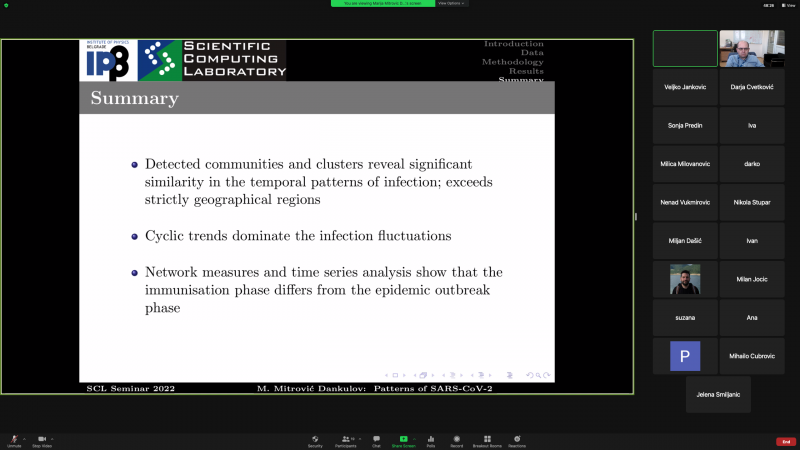The image size is (800, 450).
Task: Click beamer back (undo arrow) icon
Action: point(530,376)
